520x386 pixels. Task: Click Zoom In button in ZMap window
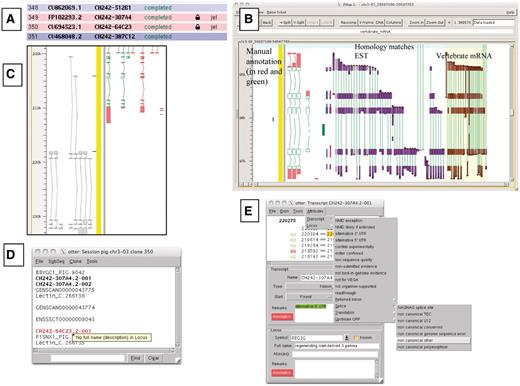click(x=416, y=22)
